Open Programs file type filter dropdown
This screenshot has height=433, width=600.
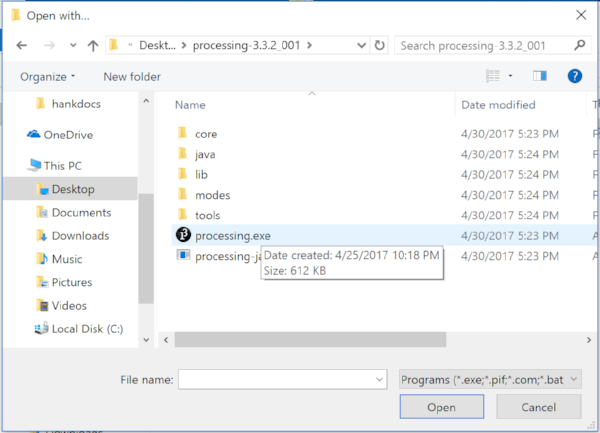490,379
